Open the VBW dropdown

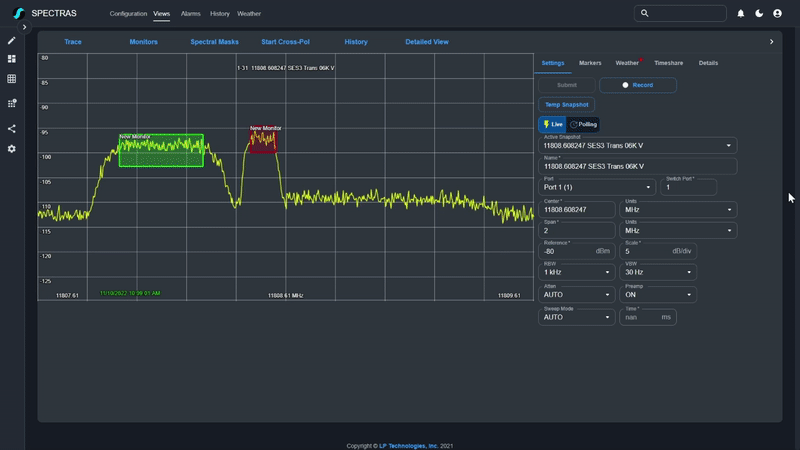pos(658,272)
